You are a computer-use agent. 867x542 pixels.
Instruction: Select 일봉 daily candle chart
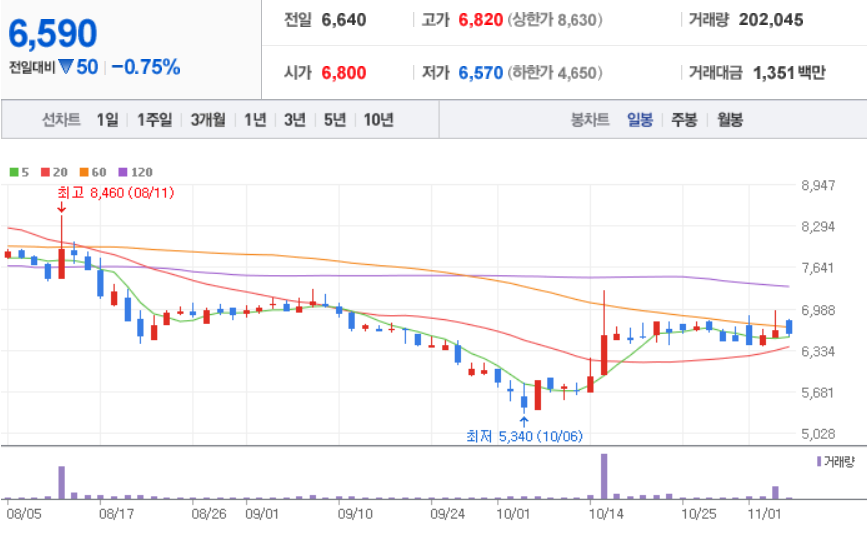coord(640,119)
